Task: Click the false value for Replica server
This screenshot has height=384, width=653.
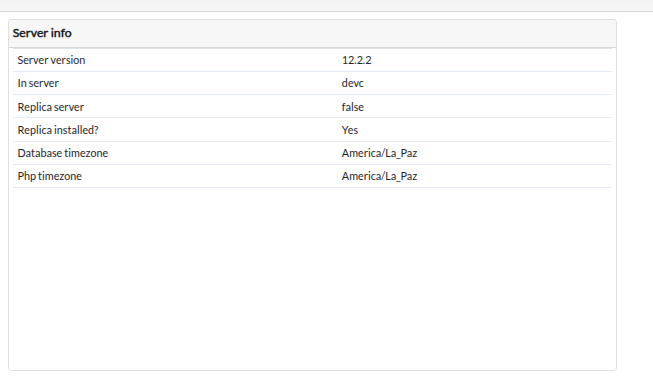Action: (353, 107)
